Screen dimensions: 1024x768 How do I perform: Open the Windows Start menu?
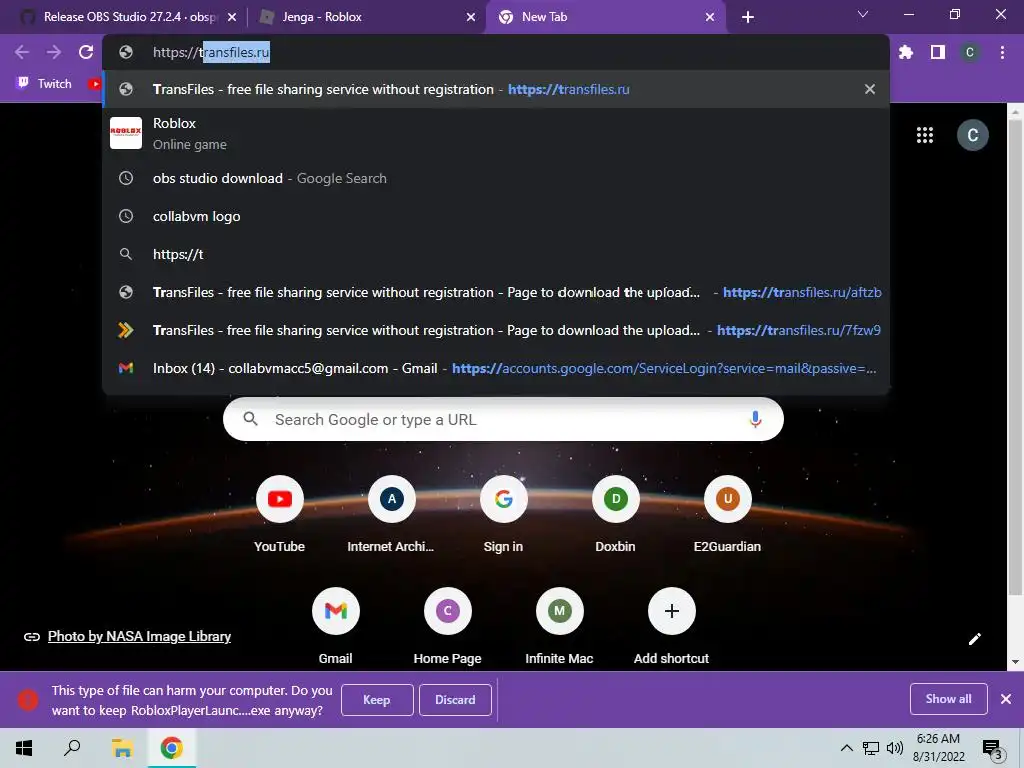coord(24,748)
